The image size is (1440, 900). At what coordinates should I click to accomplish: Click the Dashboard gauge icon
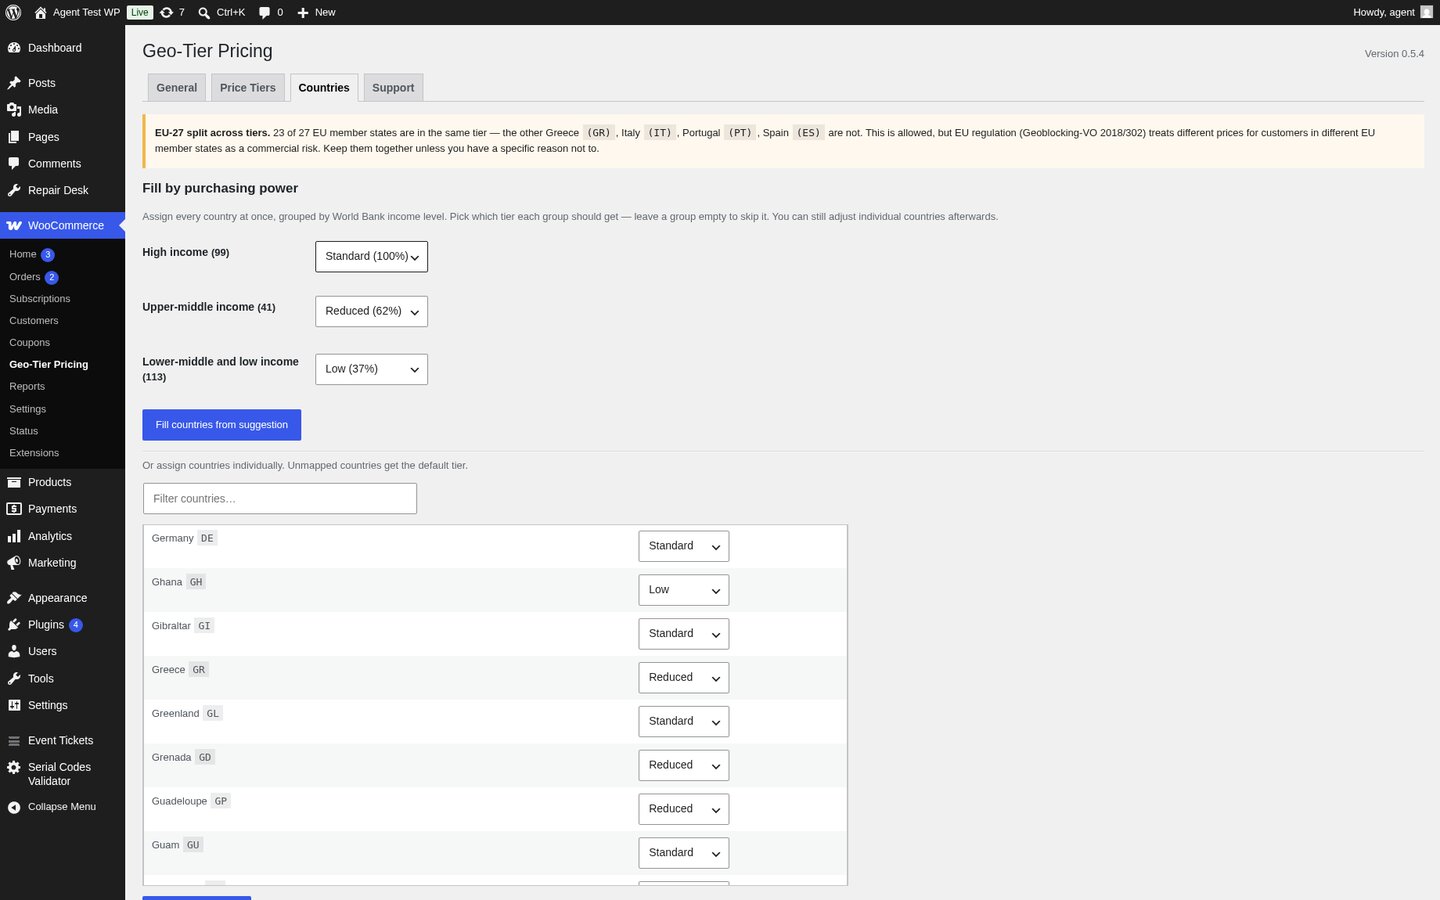click(x=14, y=48)
